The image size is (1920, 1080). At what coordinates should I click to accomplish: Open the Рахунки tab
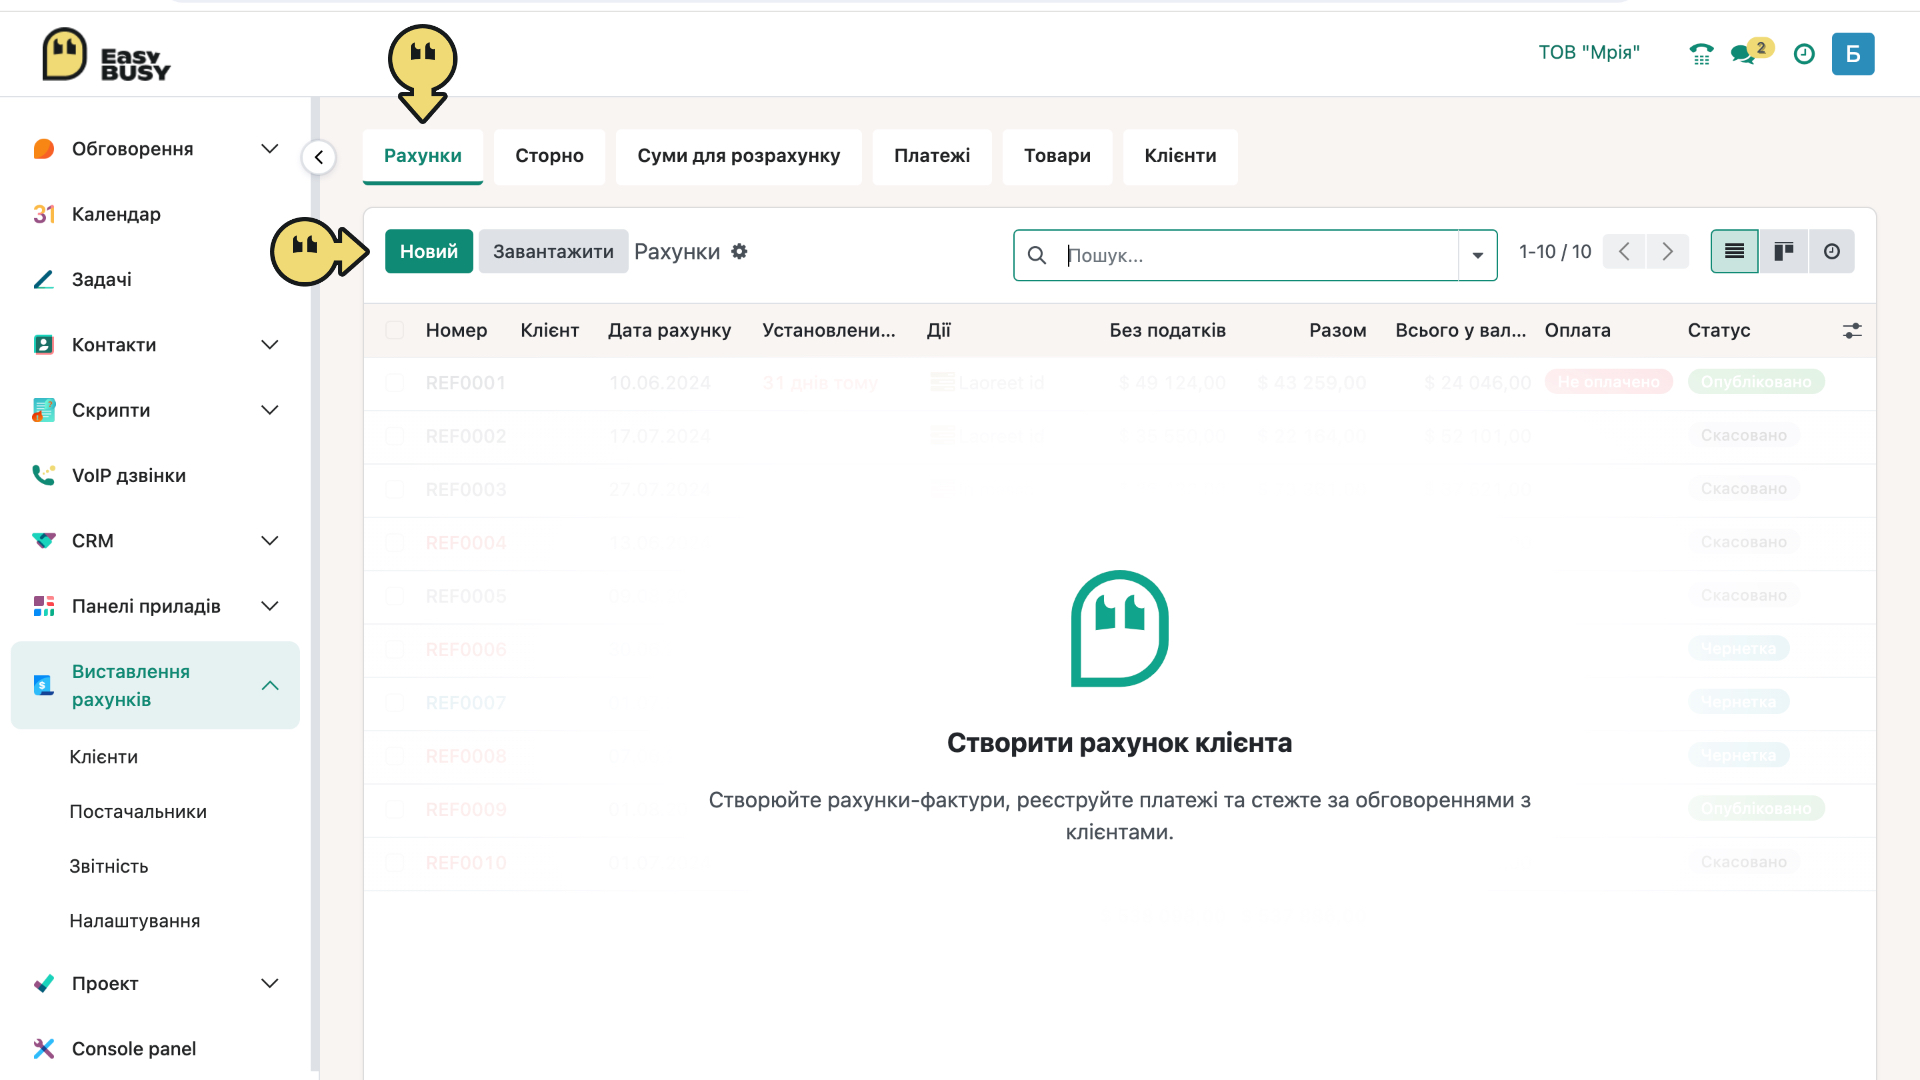click(x=423, y=156)
